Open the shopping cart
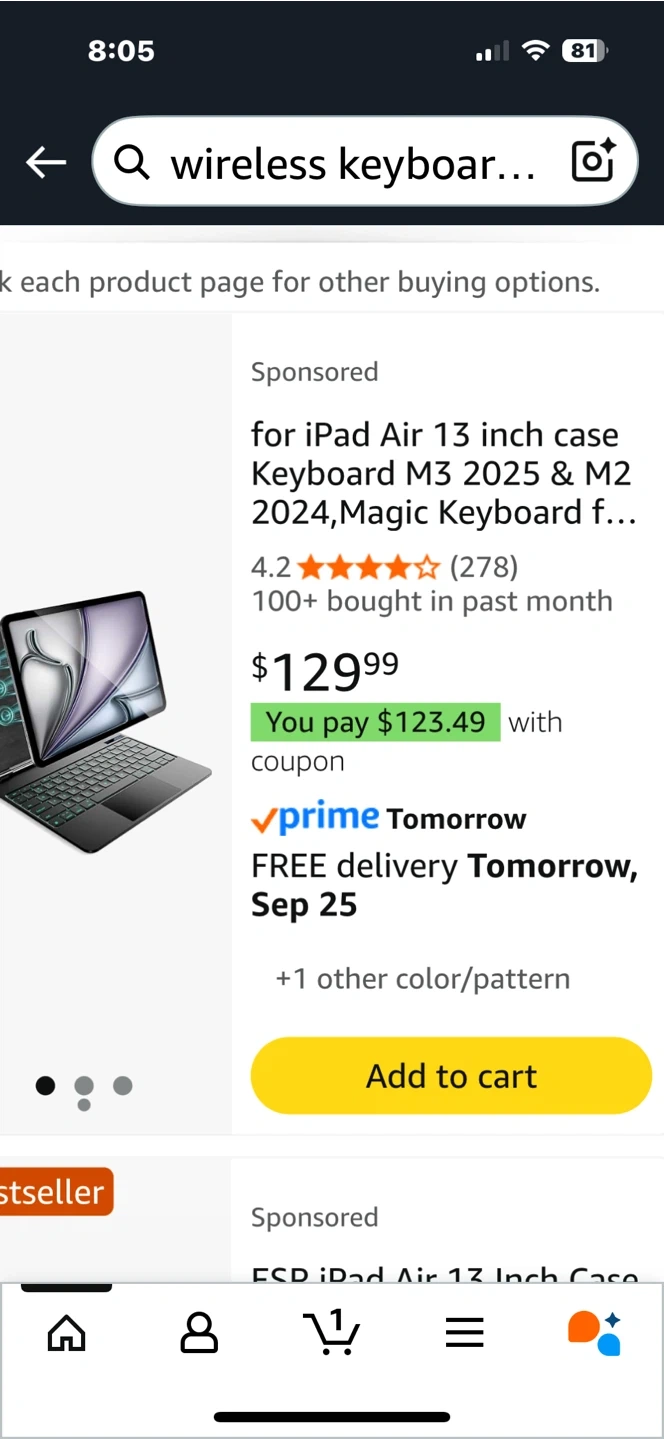Viewport: 664px width, 1440px height. [x=331, y=1332]
